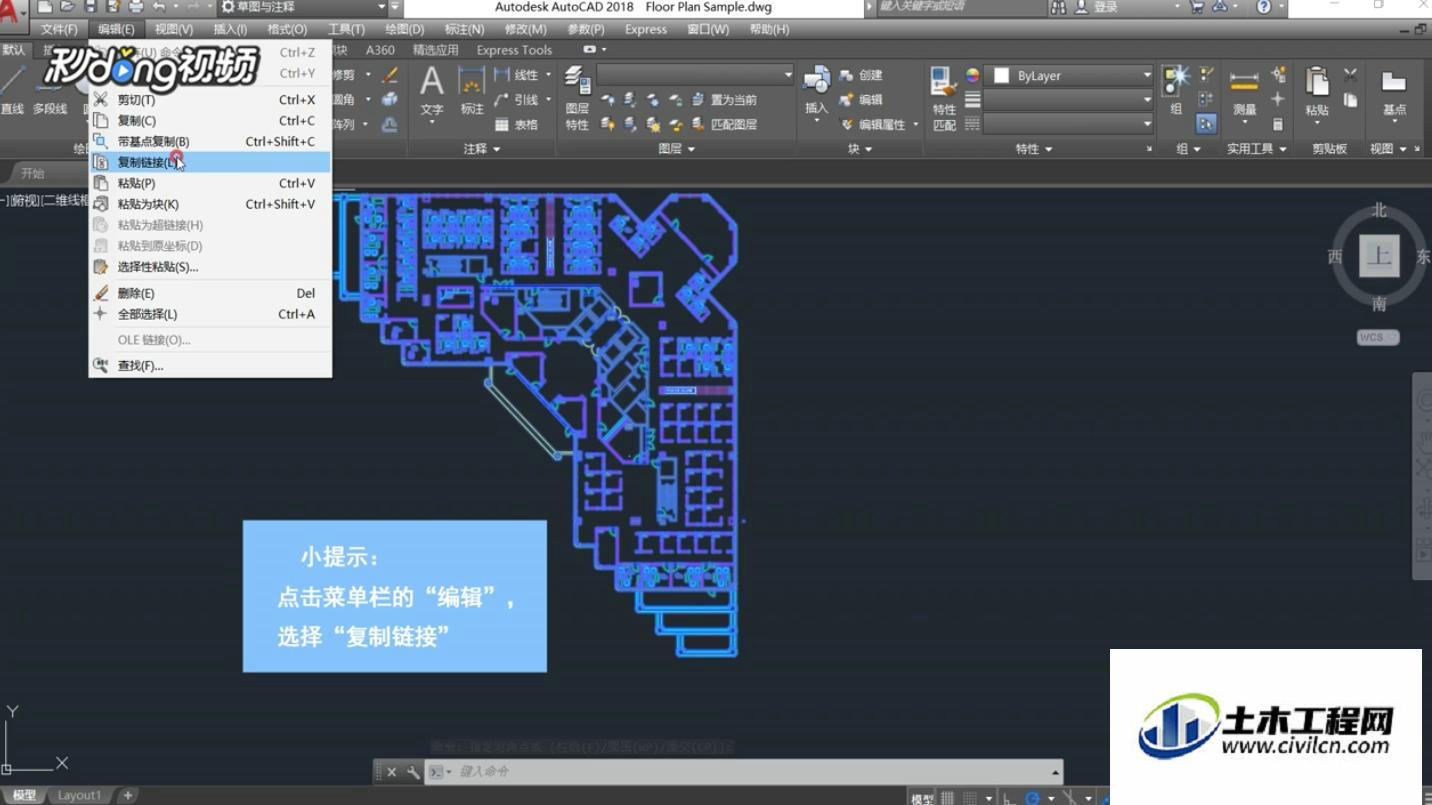This screenshot has height=805, width=1432.
Task: Toggle the Model (模型) status bar button
Action: (922, 798)
